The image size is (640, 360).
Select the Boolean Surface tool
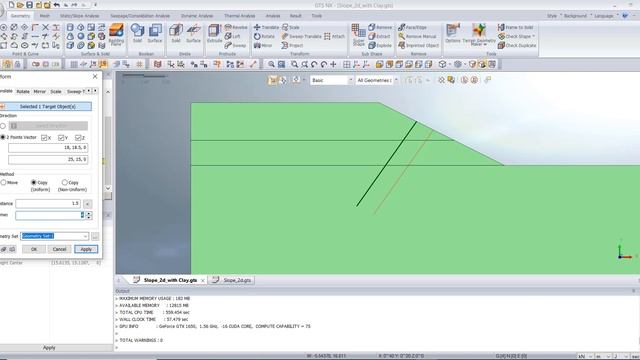click(155, 33)
